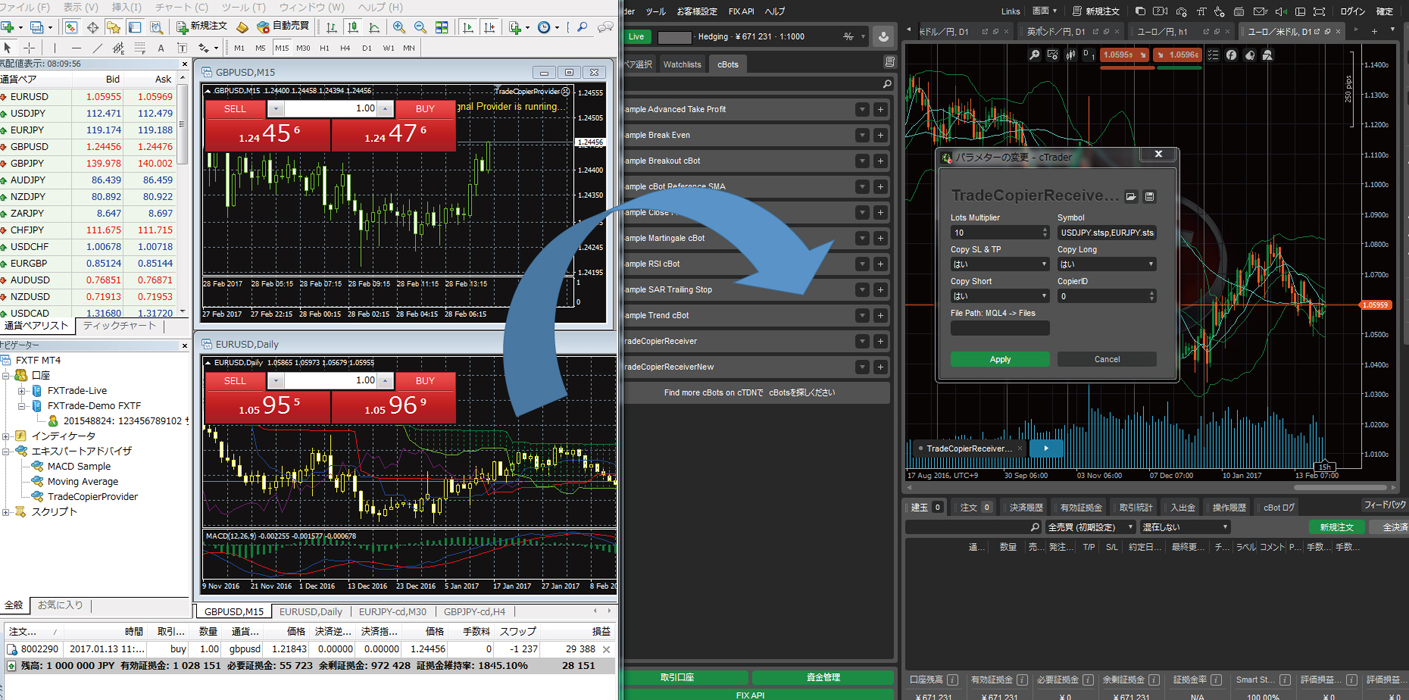Click the Lots Multiplier stepper arrows
Screen dimensions: 1409x700
tap(1044, 232)
